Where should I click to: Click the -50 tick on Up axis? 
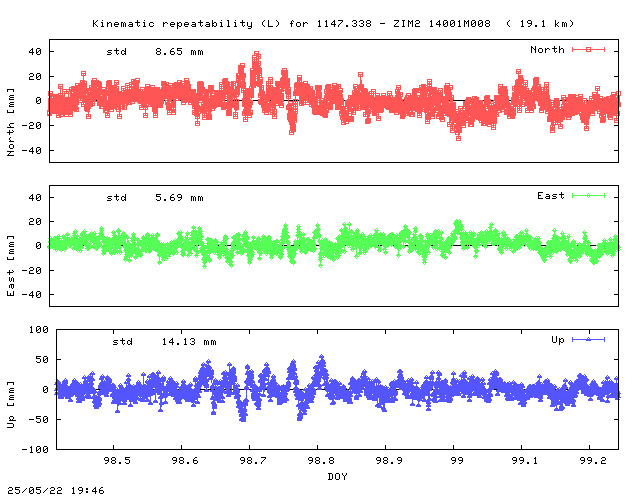[x=39, y=420]
